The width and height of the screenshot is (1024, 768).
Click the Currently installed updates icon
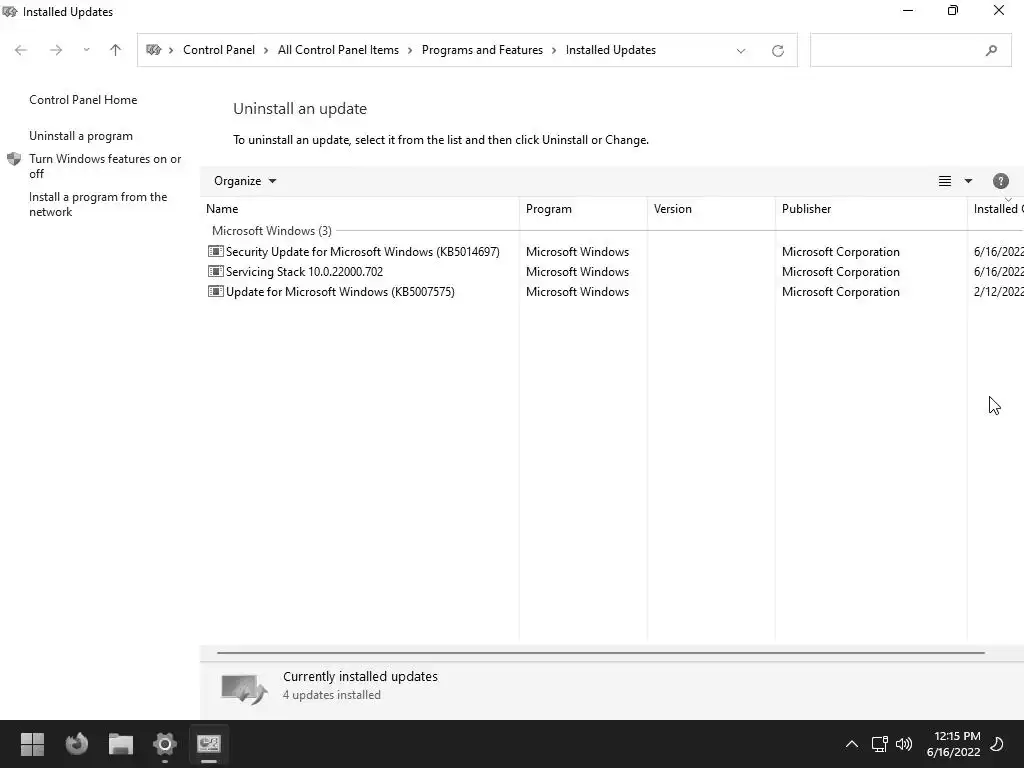pos(244,688)
